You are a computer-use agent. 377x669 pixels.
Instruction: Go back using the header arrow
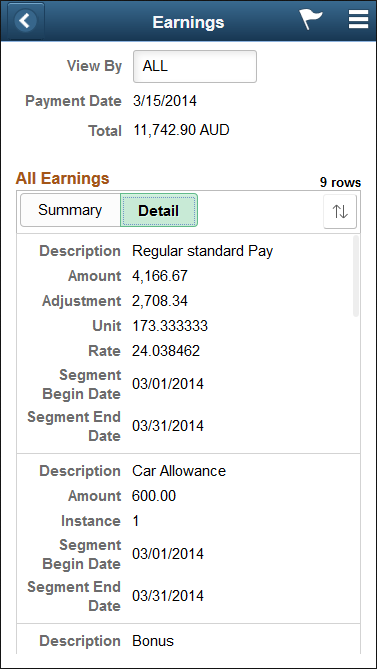point(25,21)
